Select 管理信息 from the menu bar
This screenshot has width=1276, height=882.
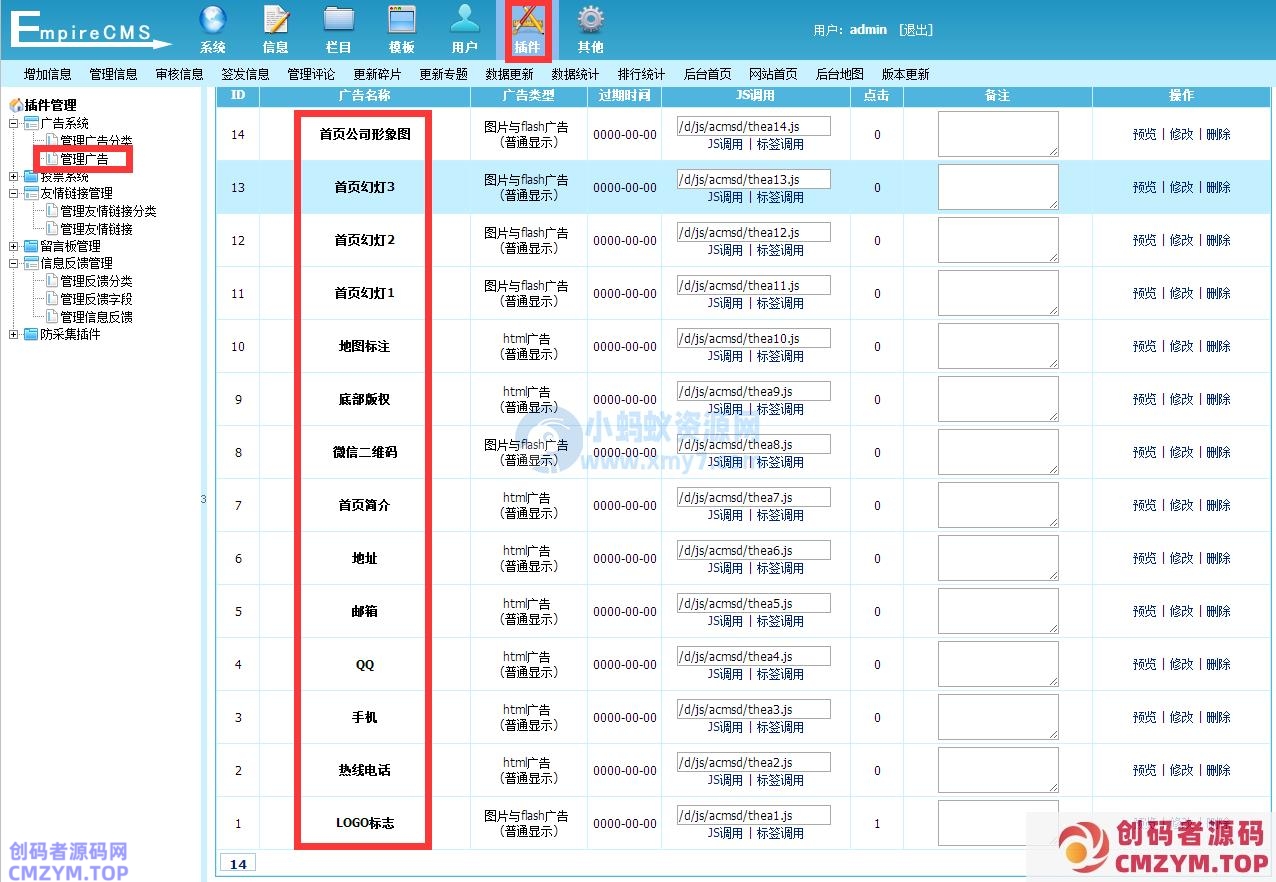(113, 74)
